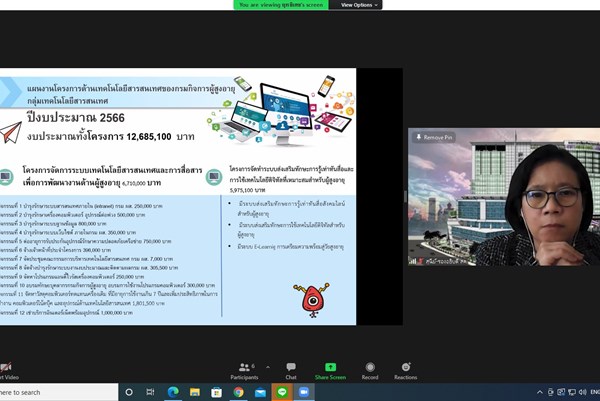Click the slide heading 'ปีงบประมาณ 2566'
The width and height of the screenshot is (600, 401).
click(x=75, y=118)
